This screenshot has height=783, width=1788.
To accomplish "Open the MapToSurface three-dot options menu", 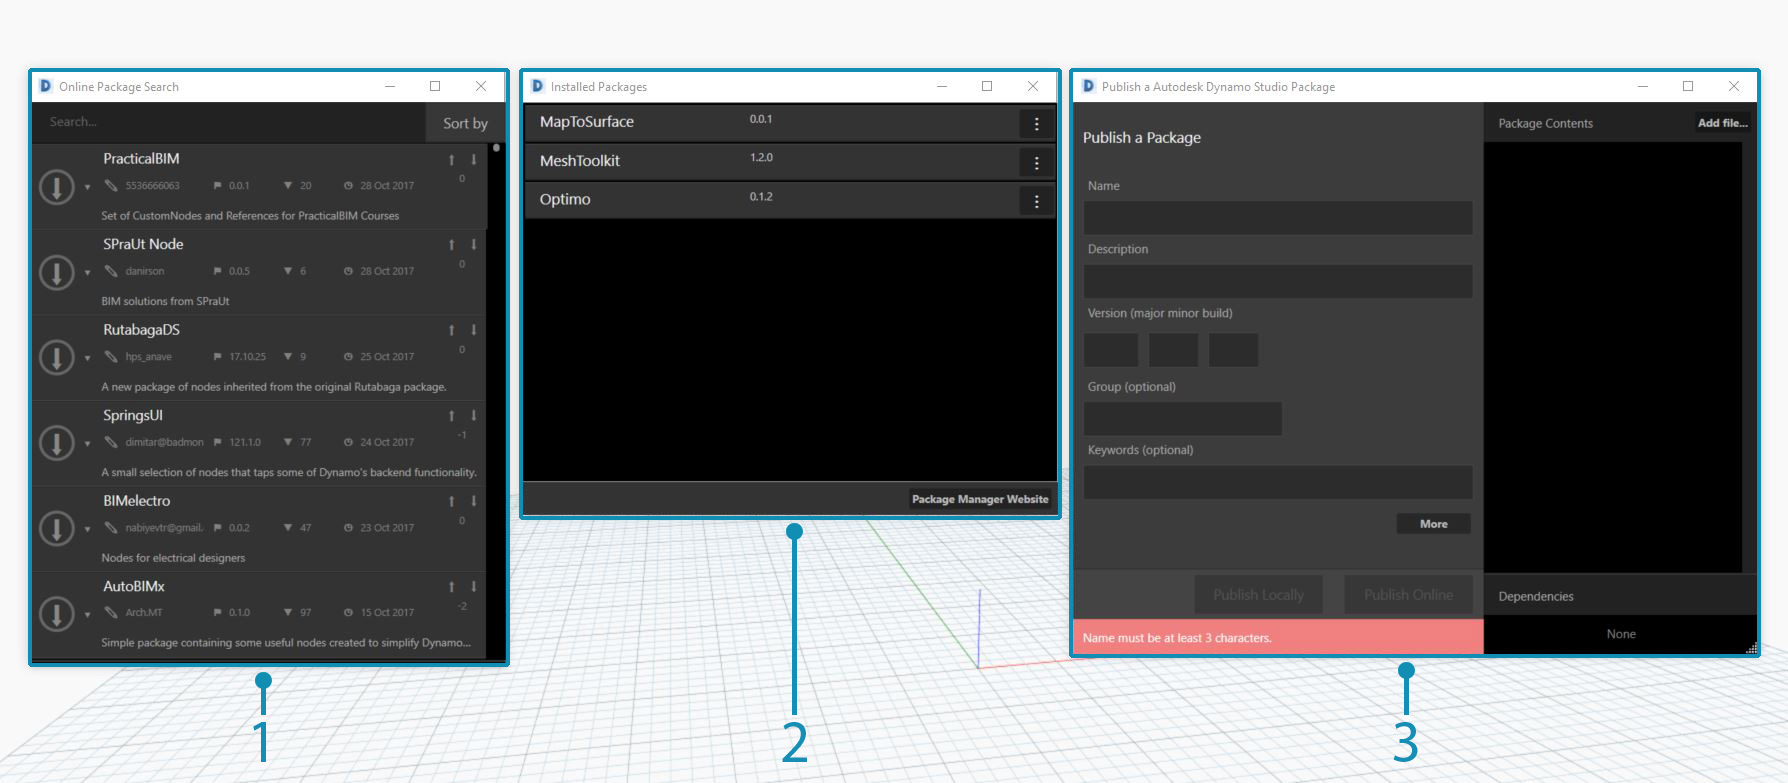I will coord(1036,124).
